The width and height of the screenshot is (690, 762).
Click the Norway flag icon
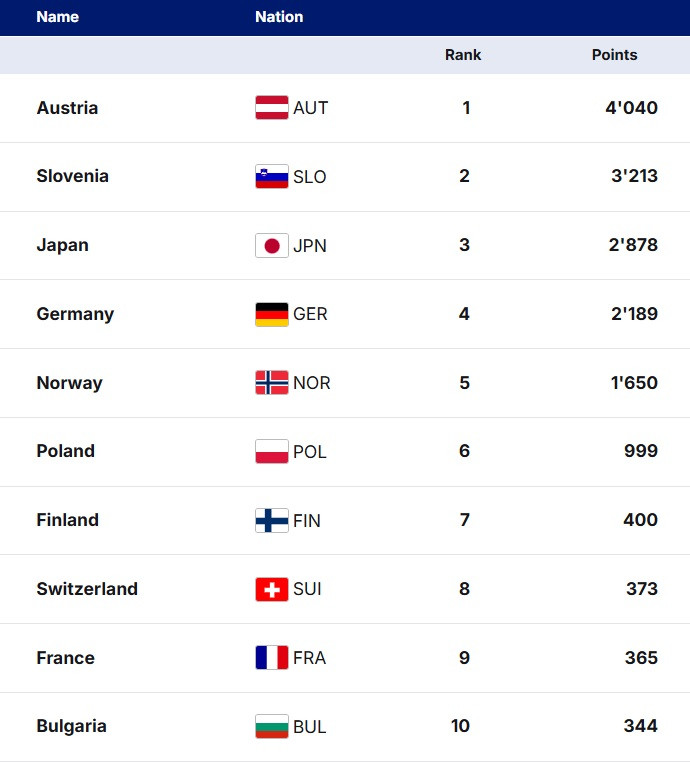[272, 383]
